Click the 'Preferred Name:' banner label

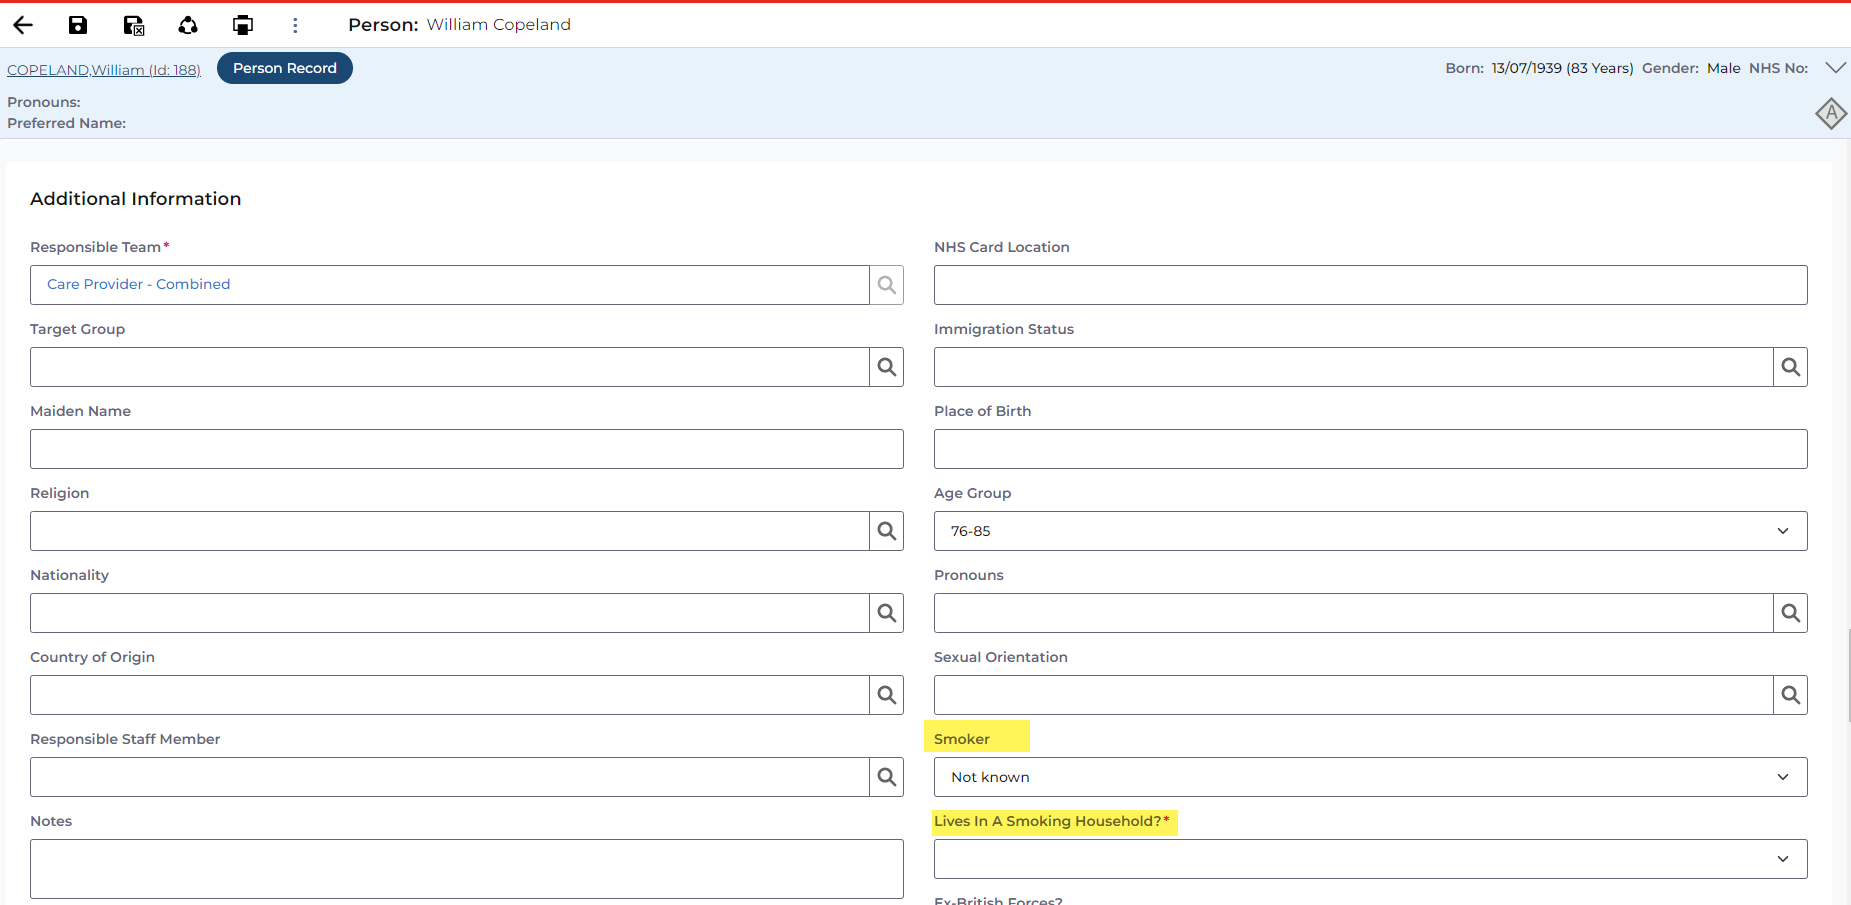point(67,123)
